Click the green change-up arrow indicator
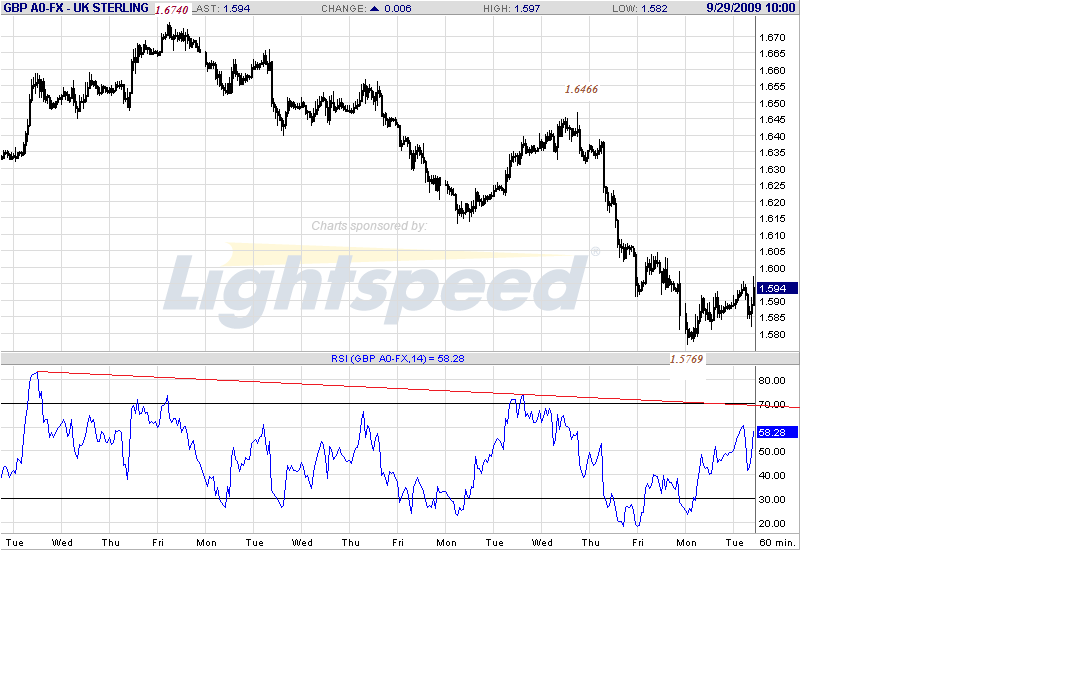The height and width of the screenshot is (699, 1088). (x=375, y=8)
